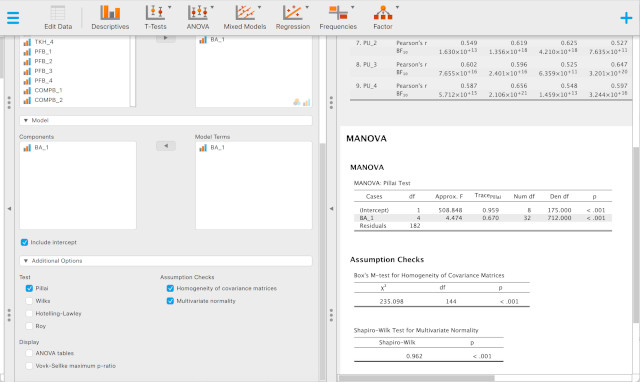640x382 pixels.
Task: Open the Mixed Models menu
Action: [245, 18]
